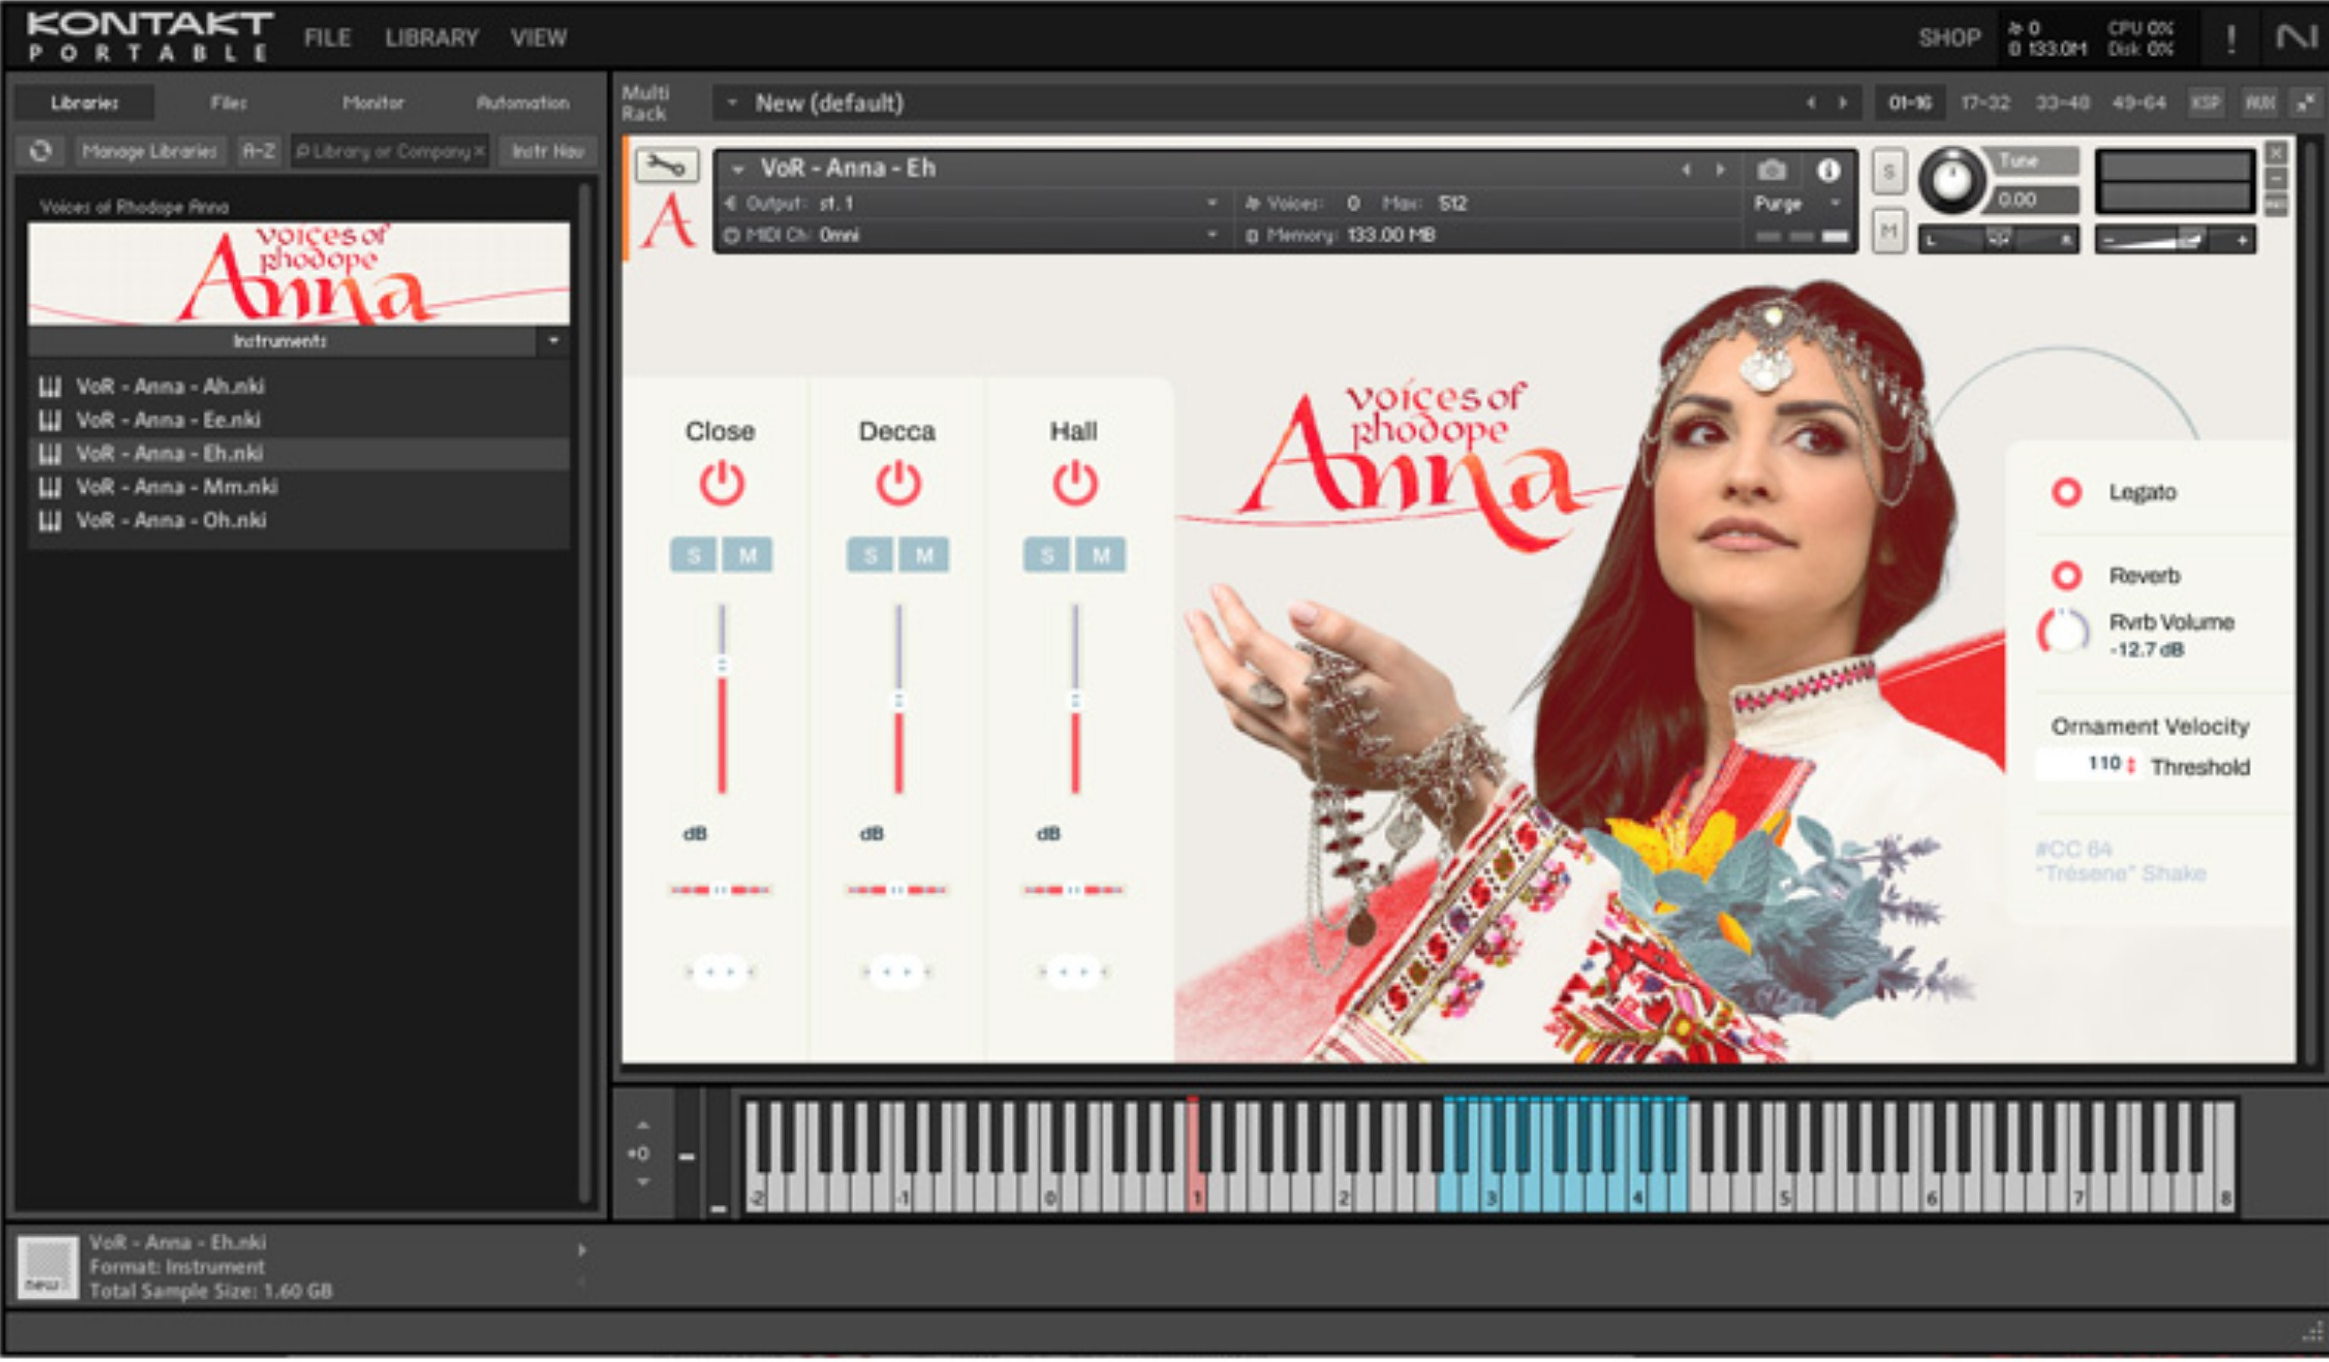Click the exclamation warning icon
Viewport: 2329px width, 1362px height.
(x=2231, y=38)
